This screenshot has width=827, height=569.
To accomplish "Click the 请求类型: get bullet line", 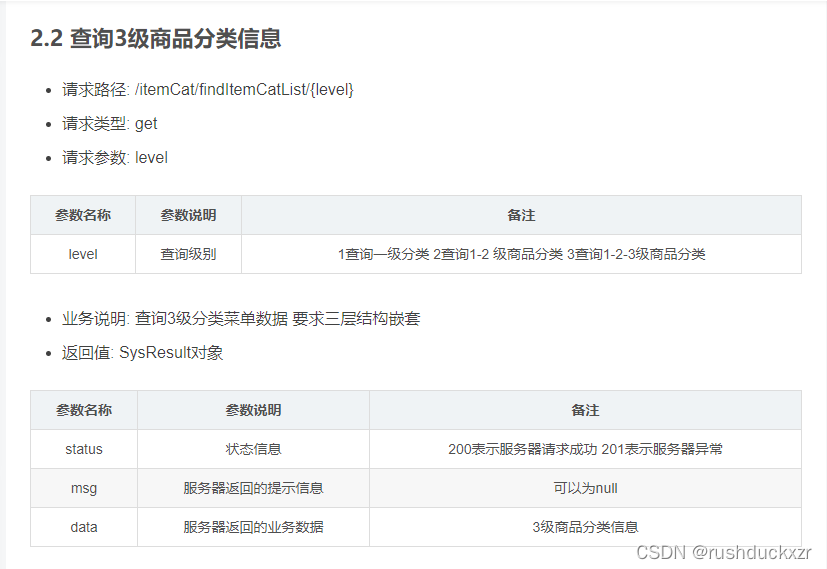I will (x=110, y=123).
